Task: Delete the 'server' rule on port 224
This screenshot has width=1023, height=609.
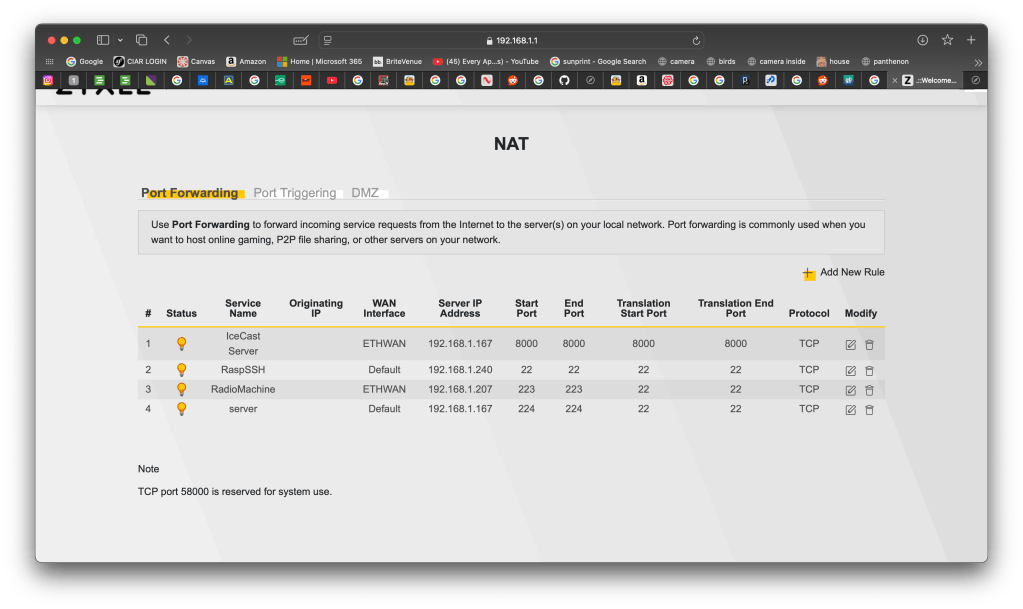Action: point(869,409)
